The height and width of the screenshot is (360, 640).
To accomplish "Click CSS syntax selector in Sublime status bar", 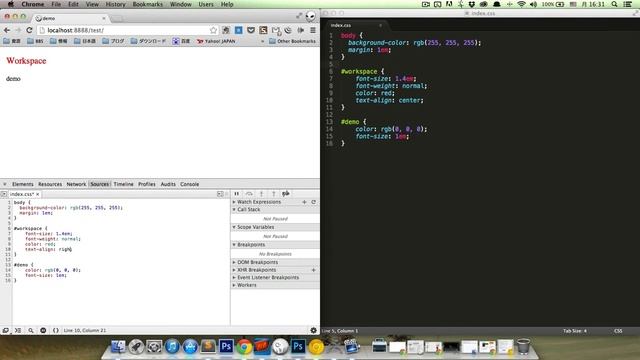I will 618,331.
